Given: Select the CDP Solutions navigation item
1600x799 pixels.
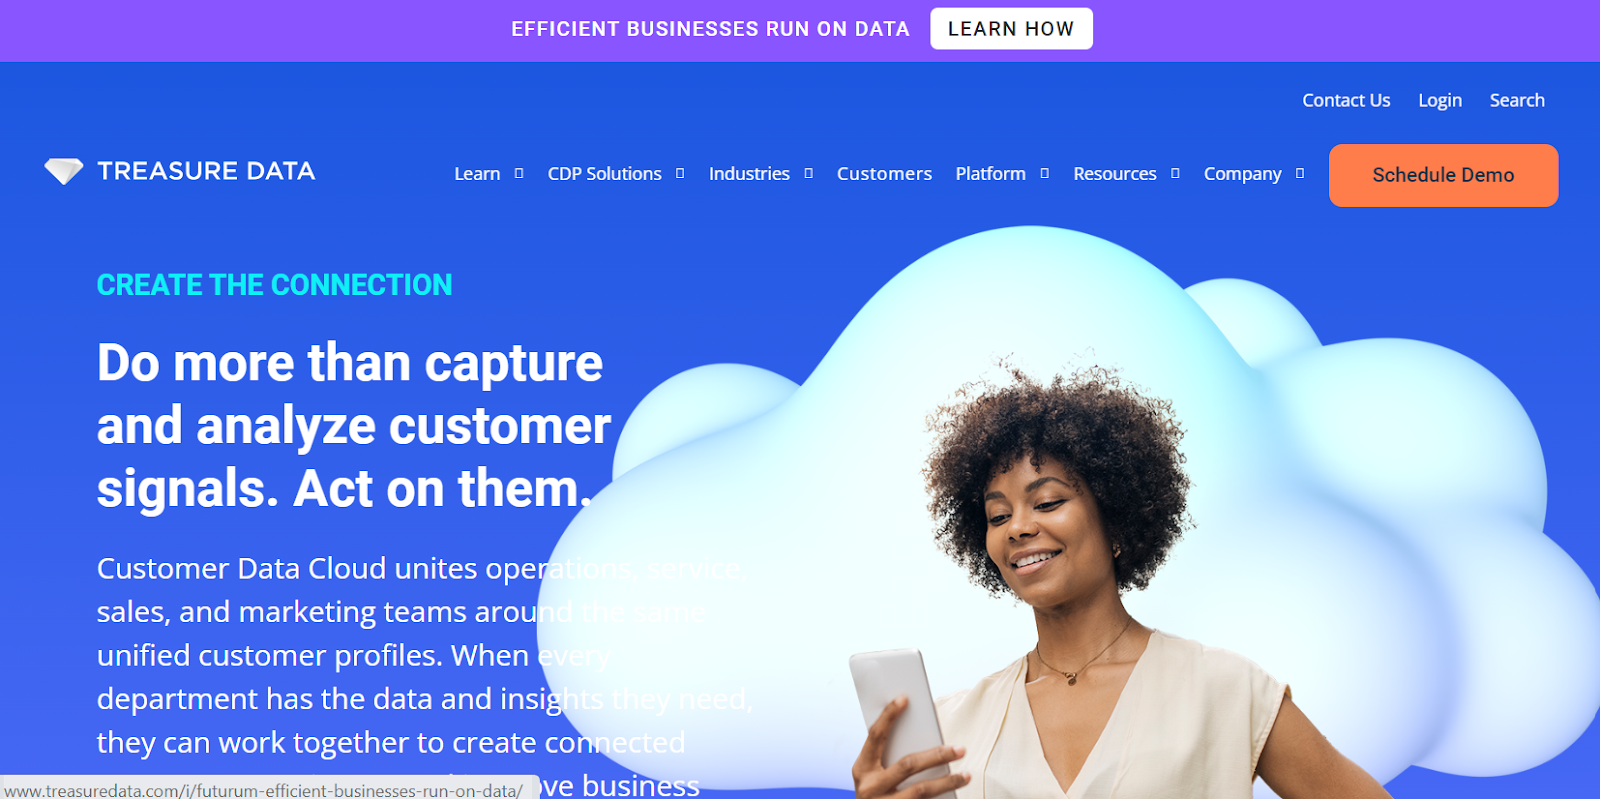Looking at the screenshot, I should click(605, 174).
